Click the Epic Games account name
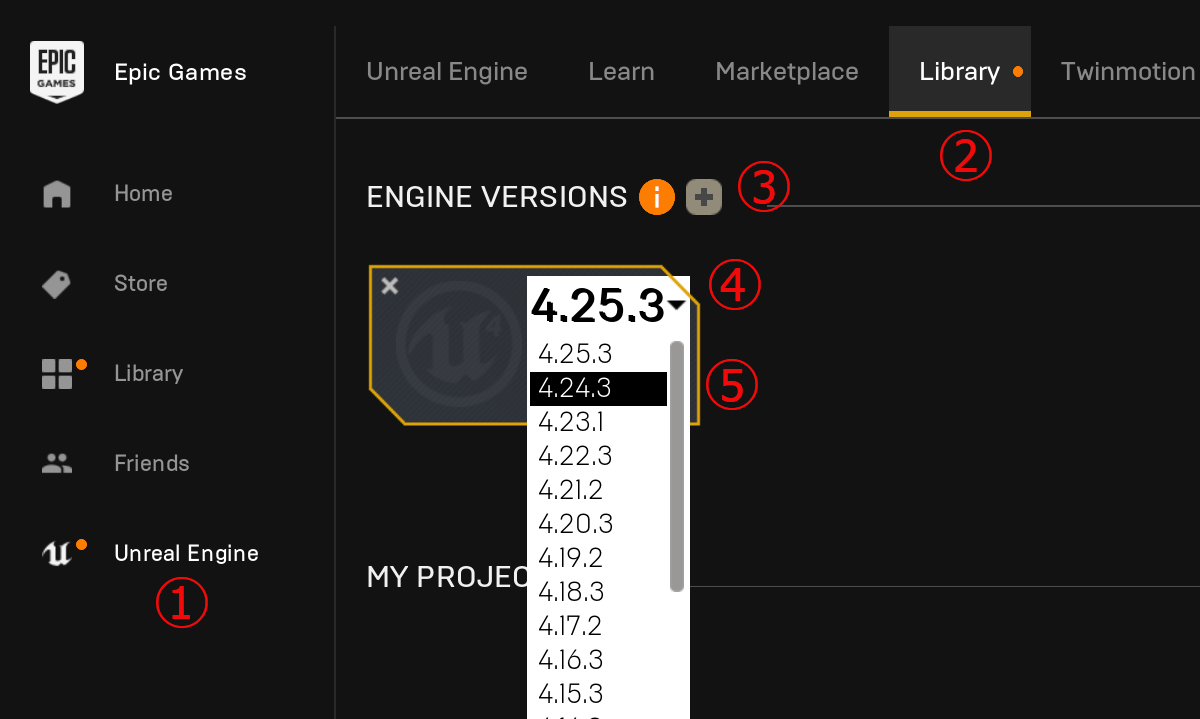Viewport: 1200px width, 719px height. coord(180,72)
